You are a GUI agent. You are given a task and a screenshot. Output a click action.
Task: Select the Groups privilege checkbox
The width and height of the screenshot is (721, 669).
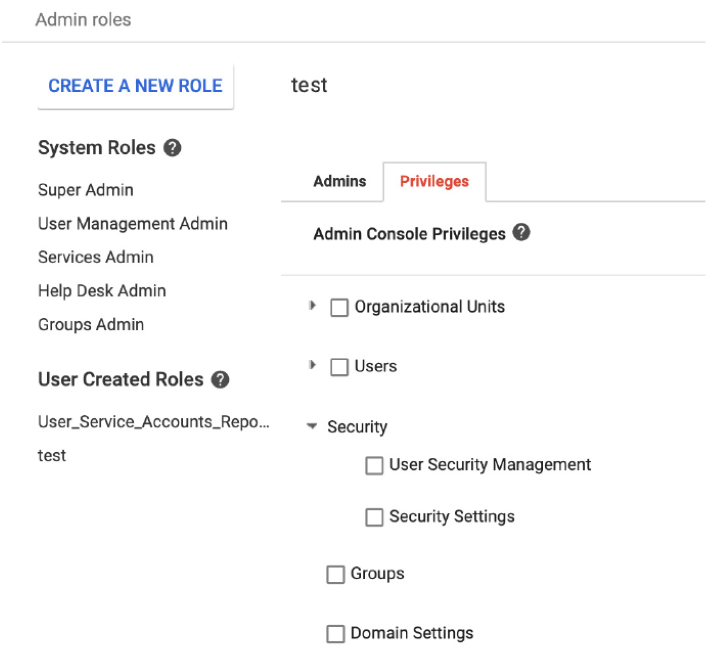(x=336, y=575)
